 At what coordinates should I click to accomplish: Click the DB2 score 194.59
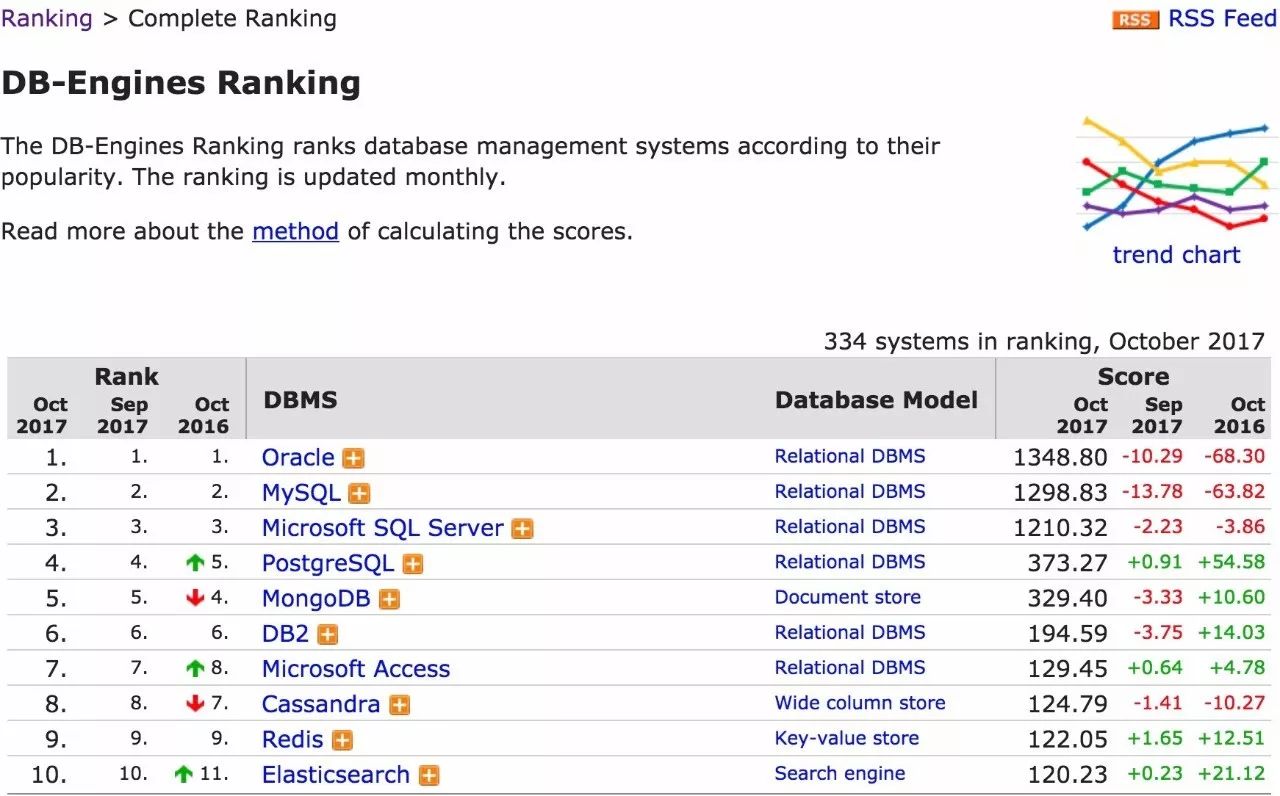coord(1067,633)
